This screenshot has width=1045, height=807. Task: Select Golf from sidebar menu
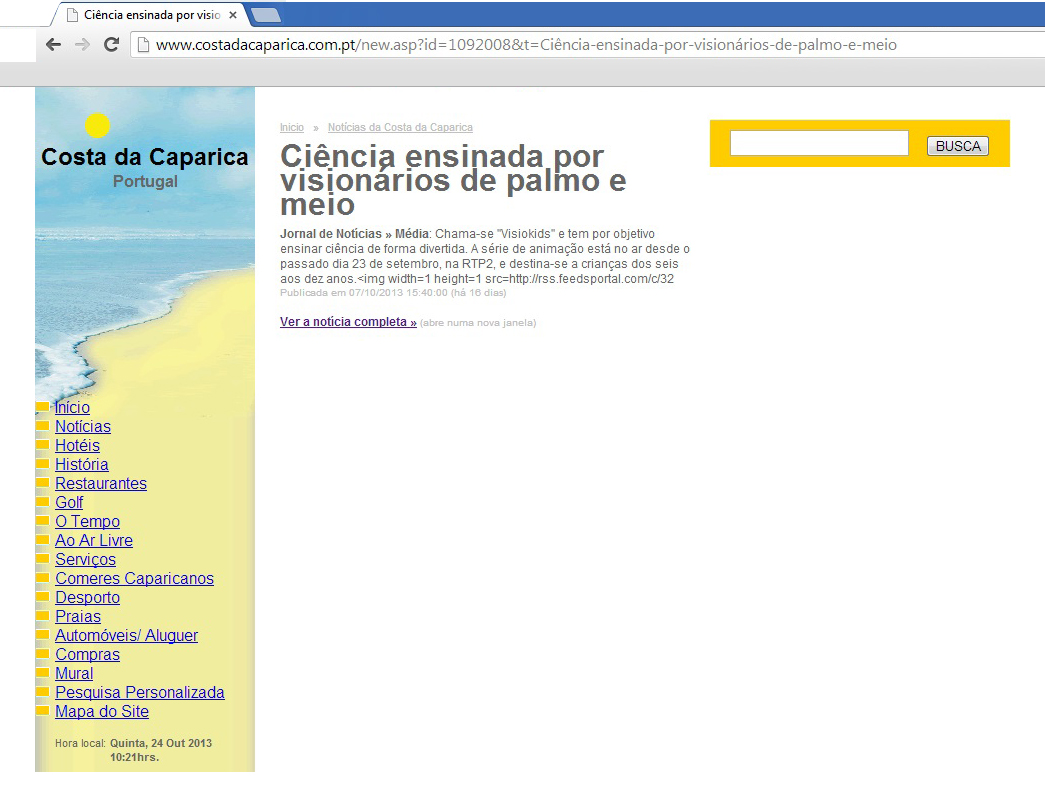tap(69, 503)
